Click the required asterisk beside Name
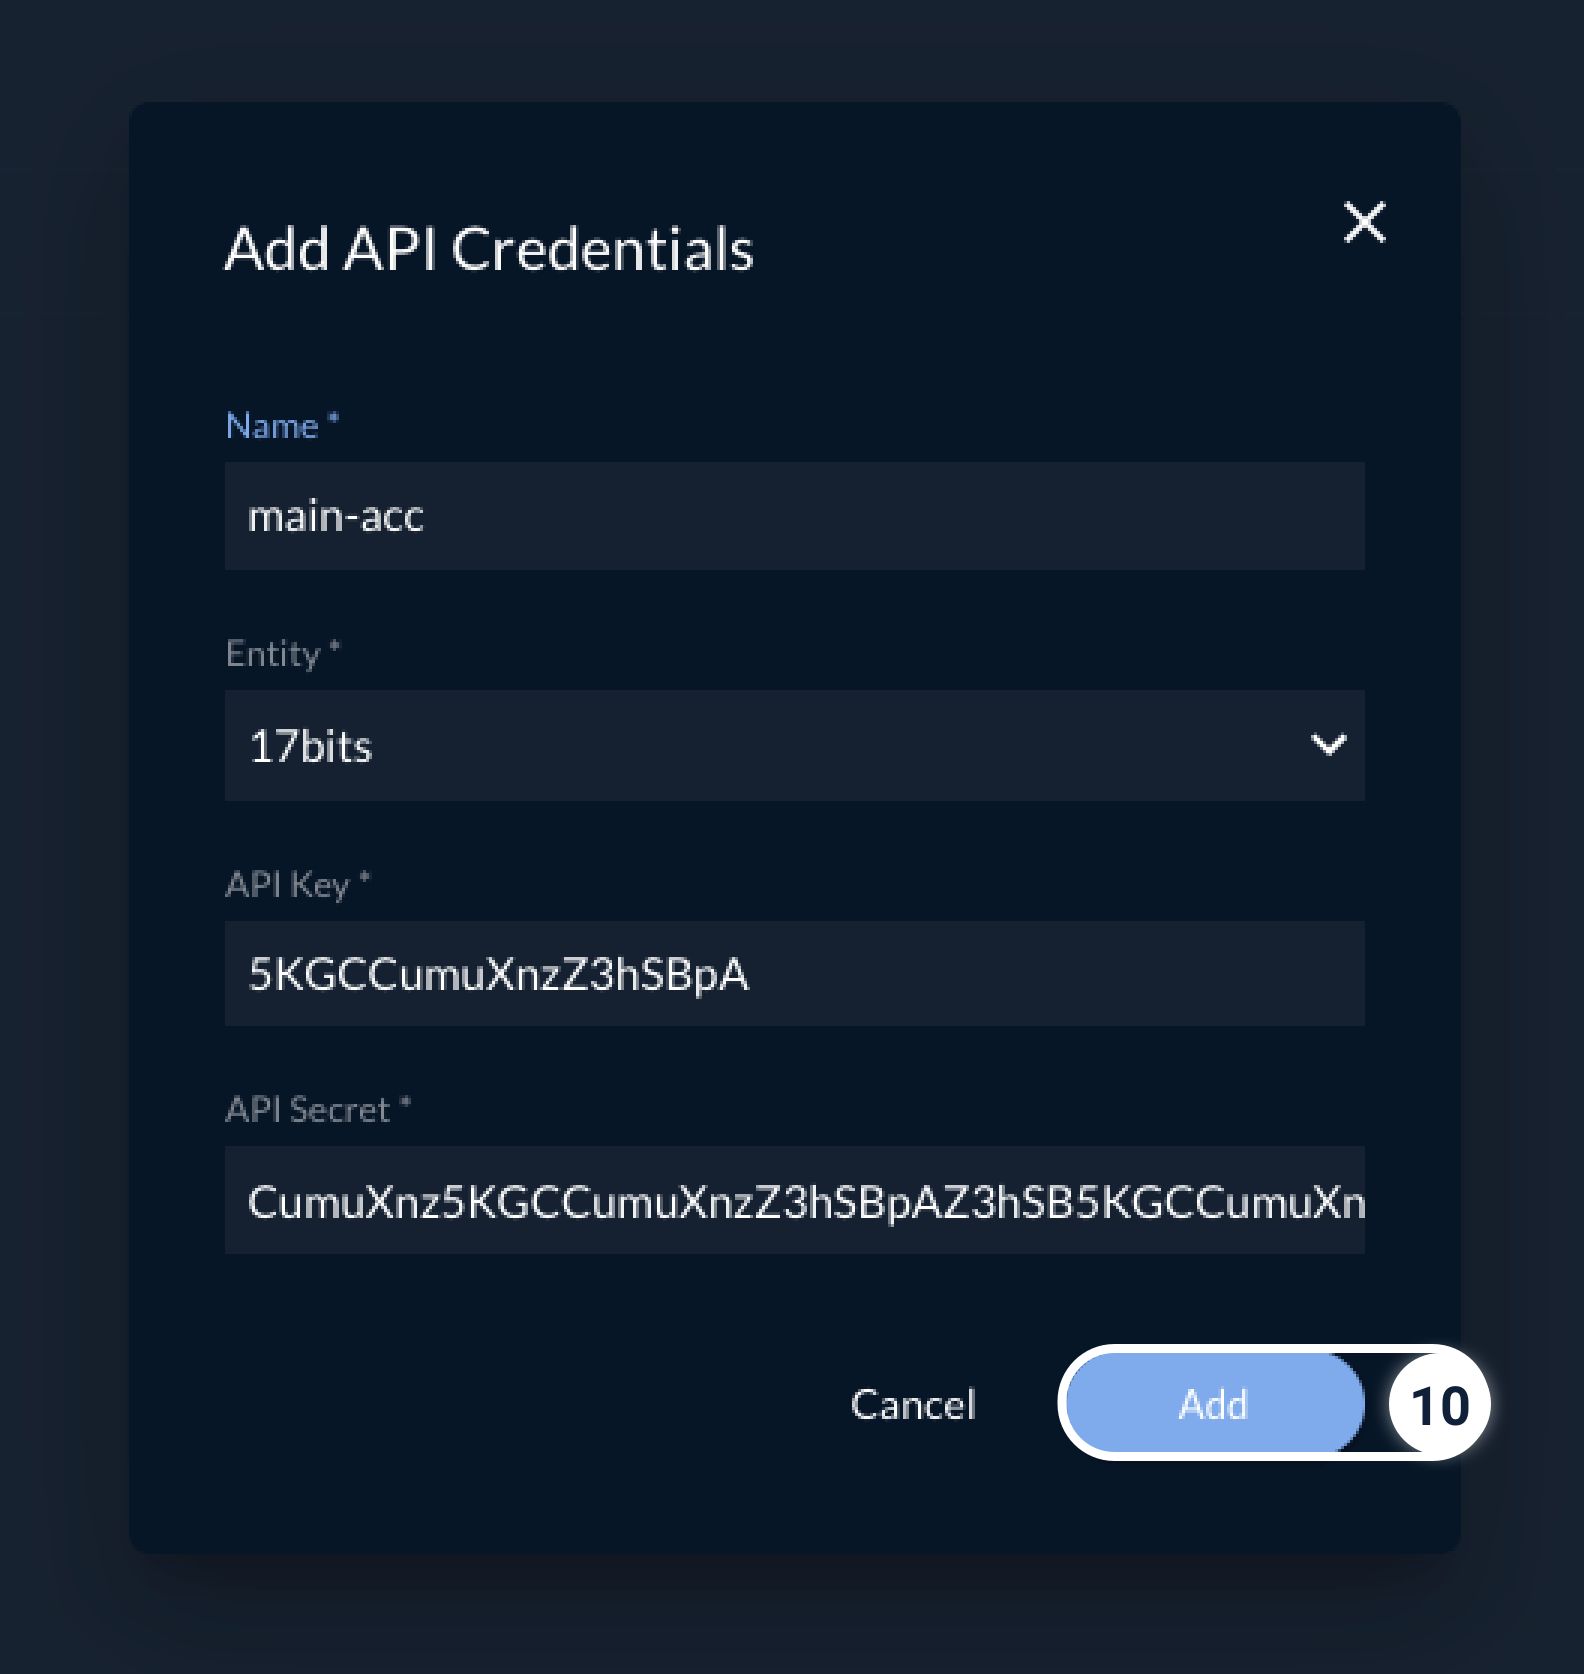The height and width of the screenshot is (1674, 1584). click(334, 419)
